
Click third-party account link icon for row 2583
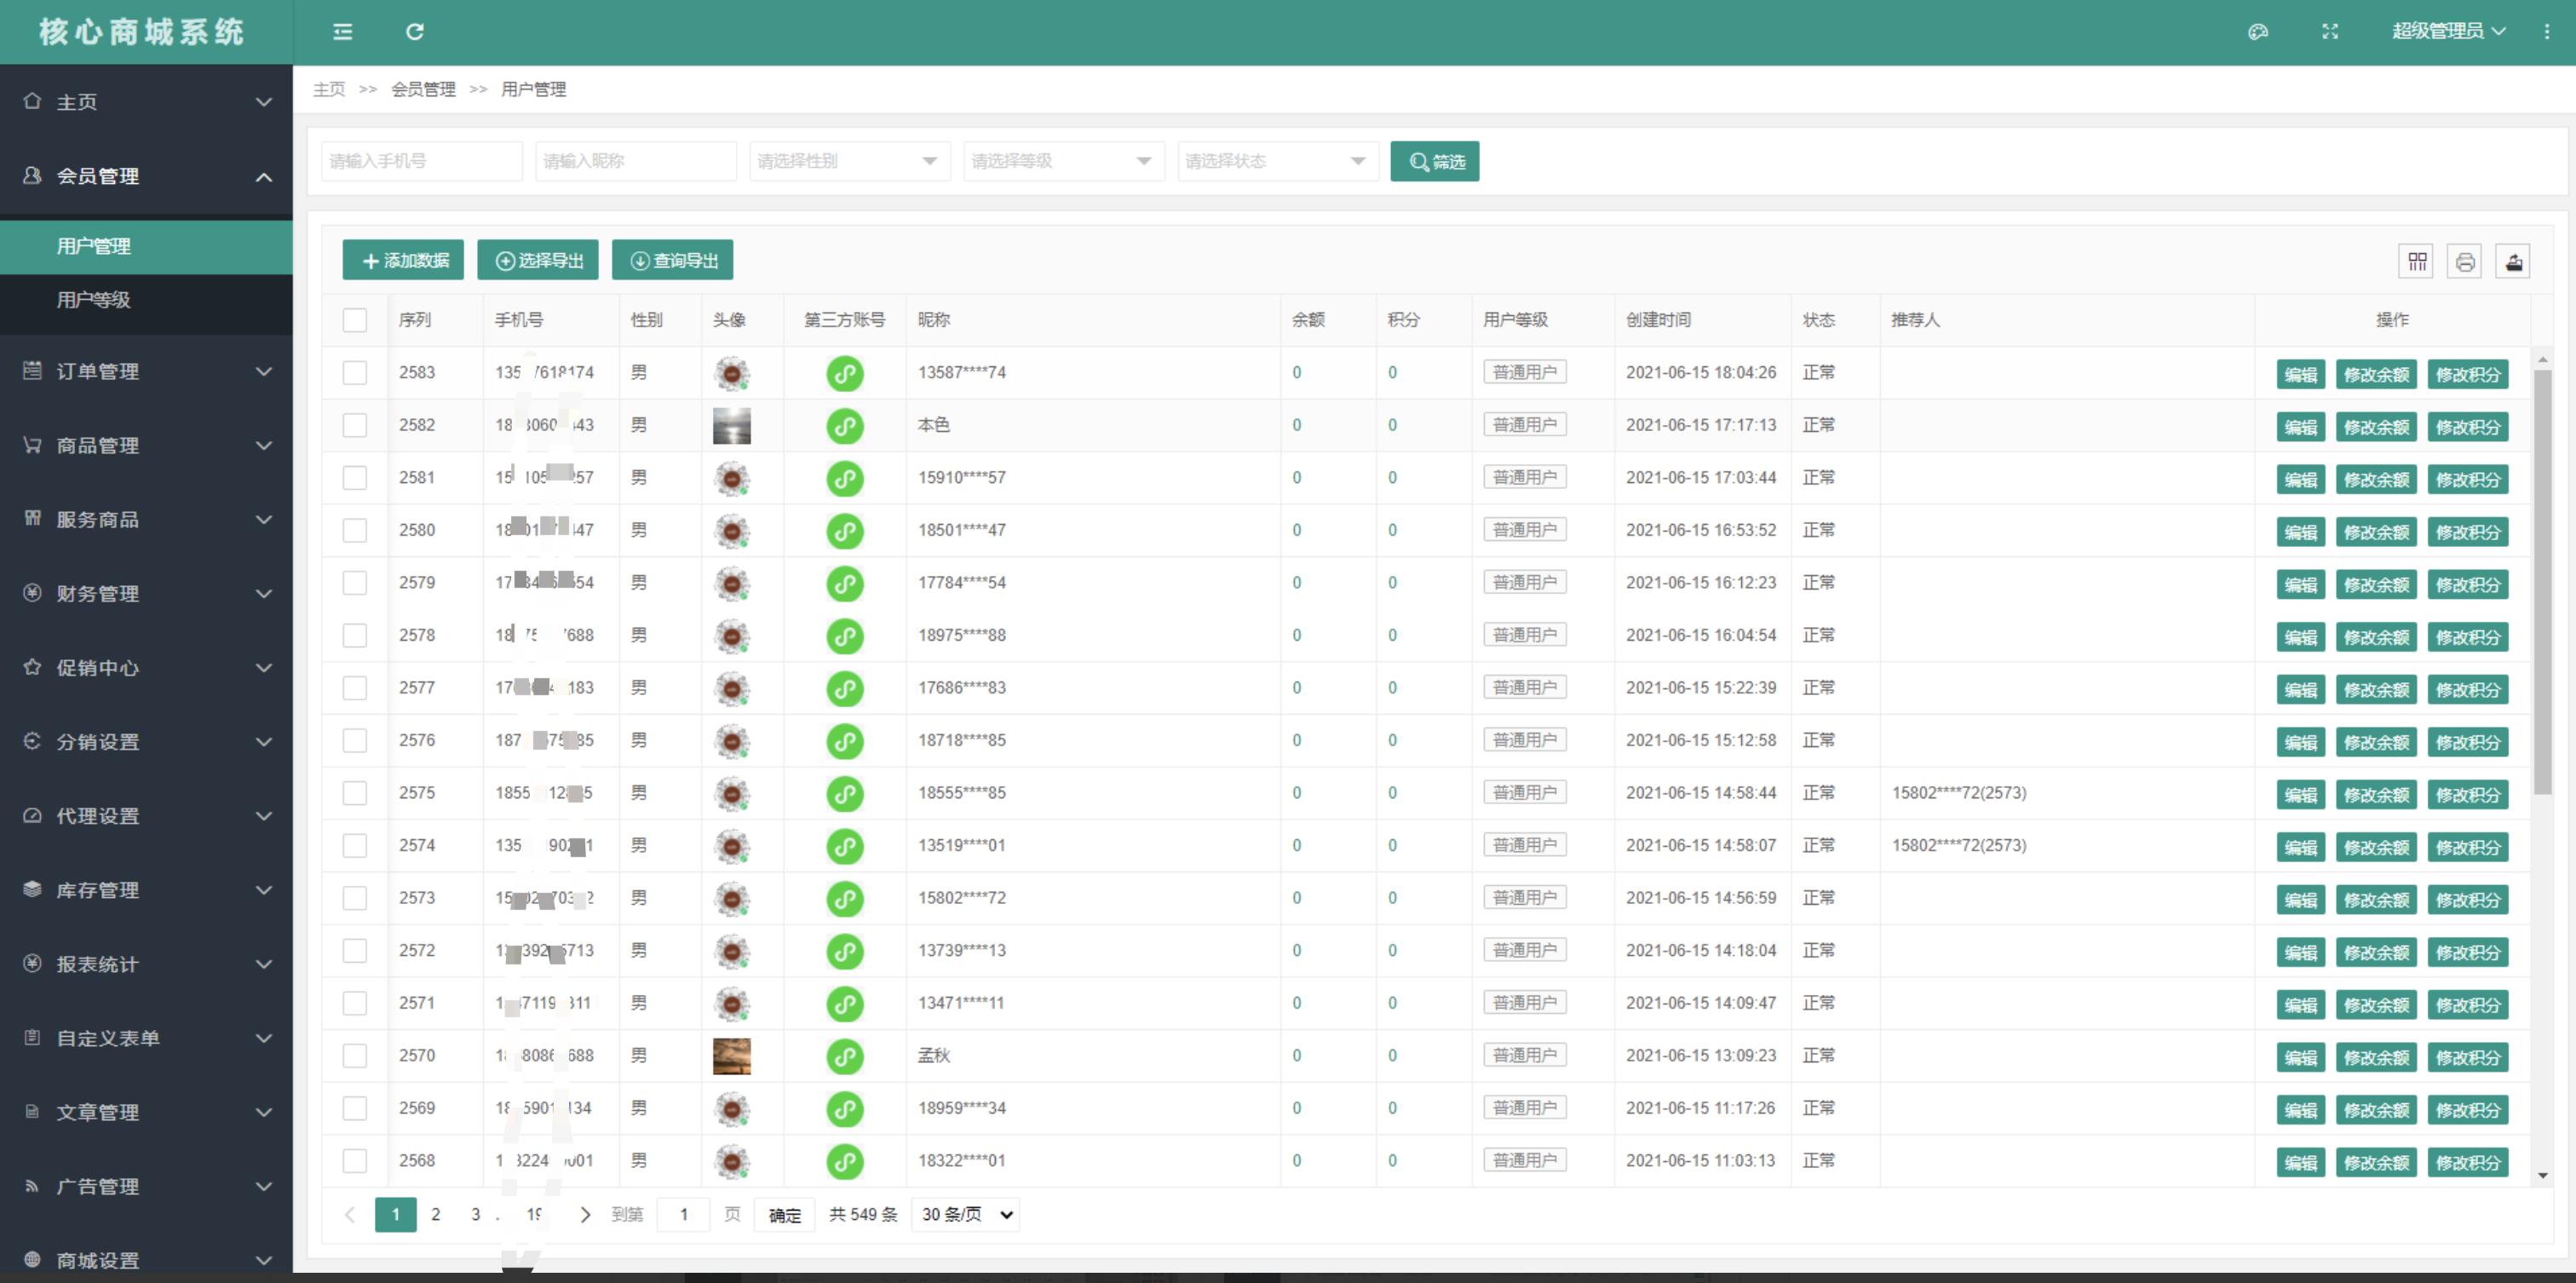pos(844,373)
